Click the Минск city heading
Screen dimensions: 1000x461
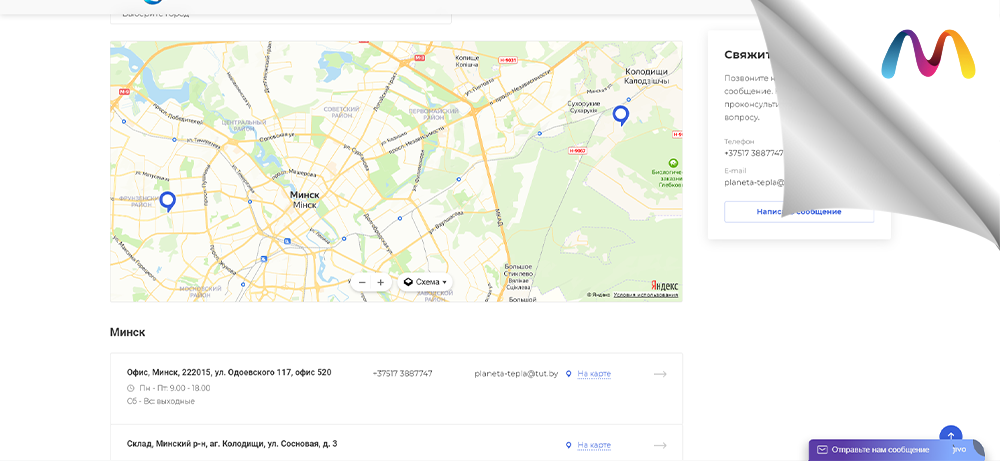[x=128, y=332]
